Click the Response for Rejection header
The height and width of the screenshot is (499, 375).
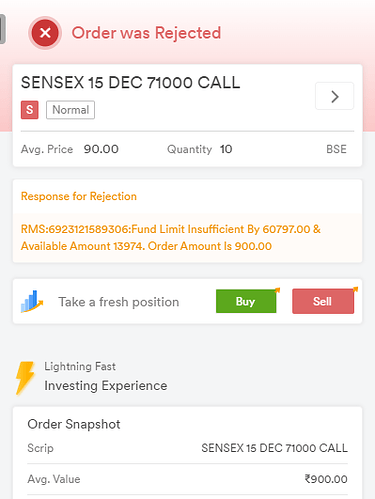point(79,196)
